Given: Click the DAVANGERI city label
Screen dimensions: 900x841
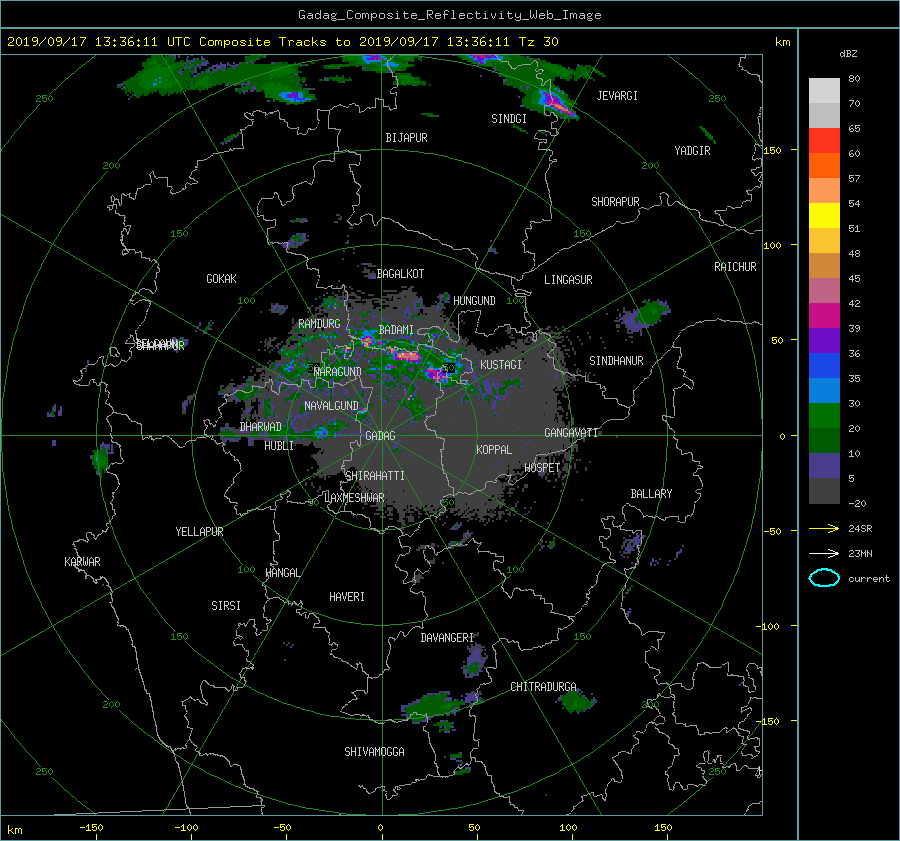Looking at the screenshot, I should 447,638.
